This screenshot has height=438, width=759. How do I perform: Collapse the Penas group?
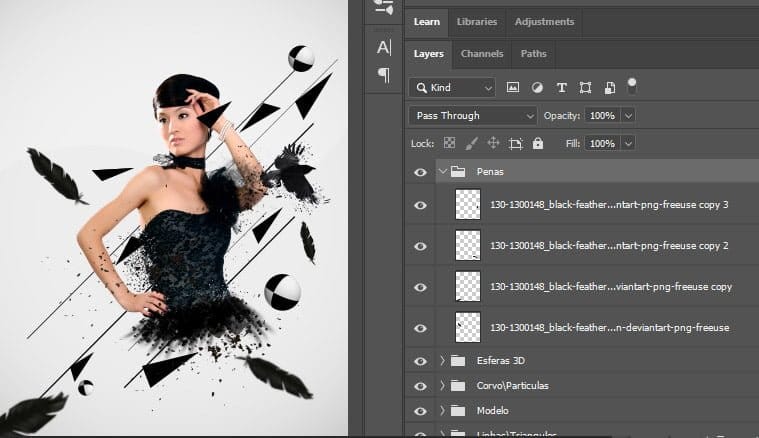coord(442,171)
